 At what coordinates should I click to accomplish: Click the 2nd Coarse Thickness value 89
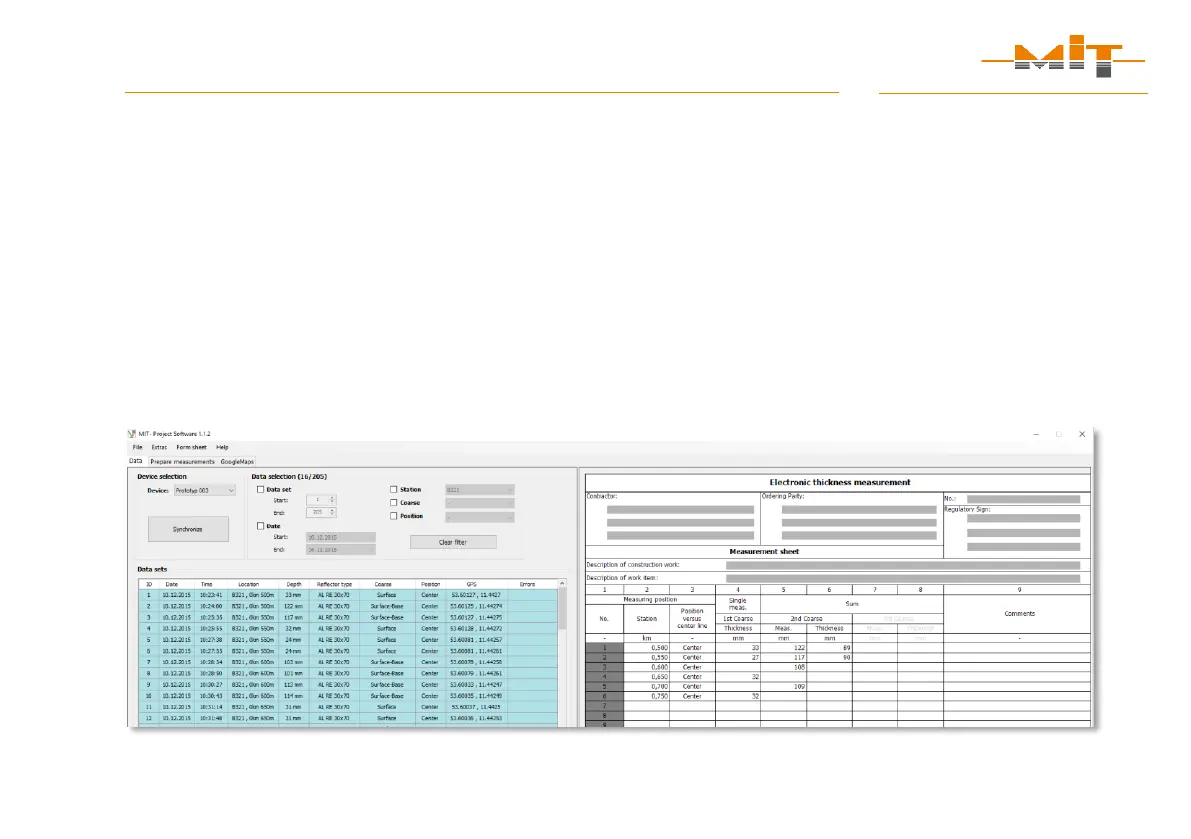[x=829, y=648]
